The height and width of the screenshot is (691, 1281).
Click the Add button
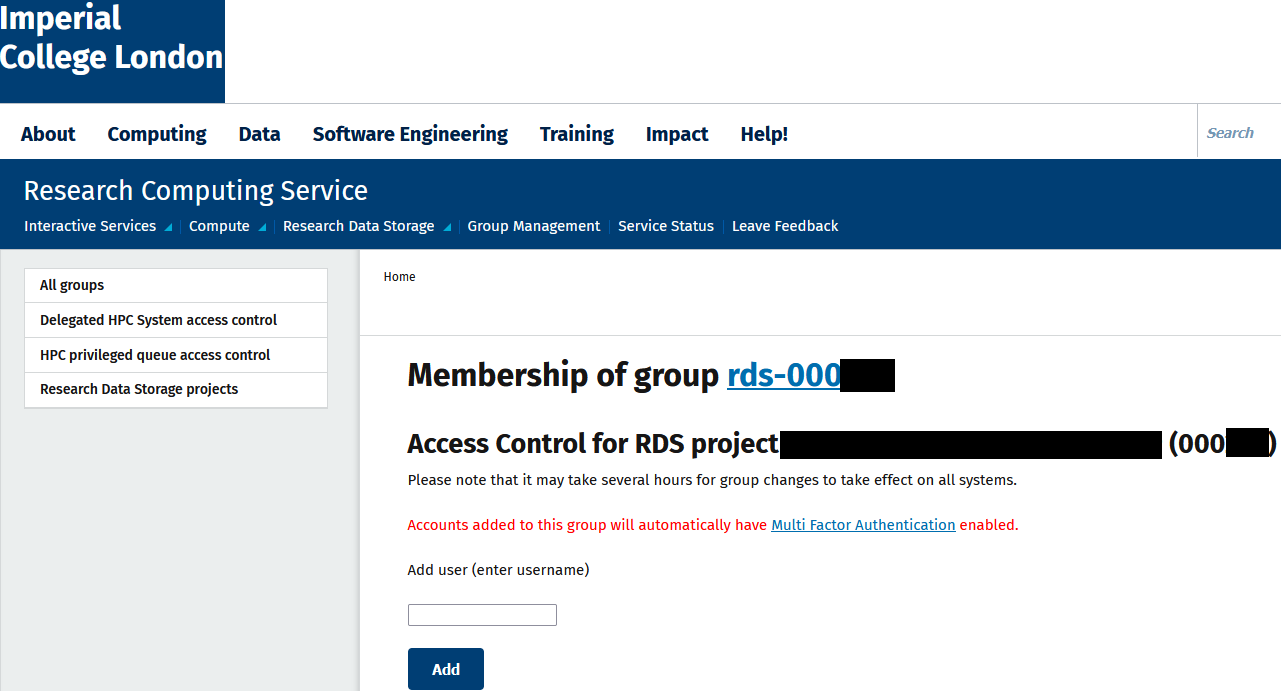click(x=446, y=669)
